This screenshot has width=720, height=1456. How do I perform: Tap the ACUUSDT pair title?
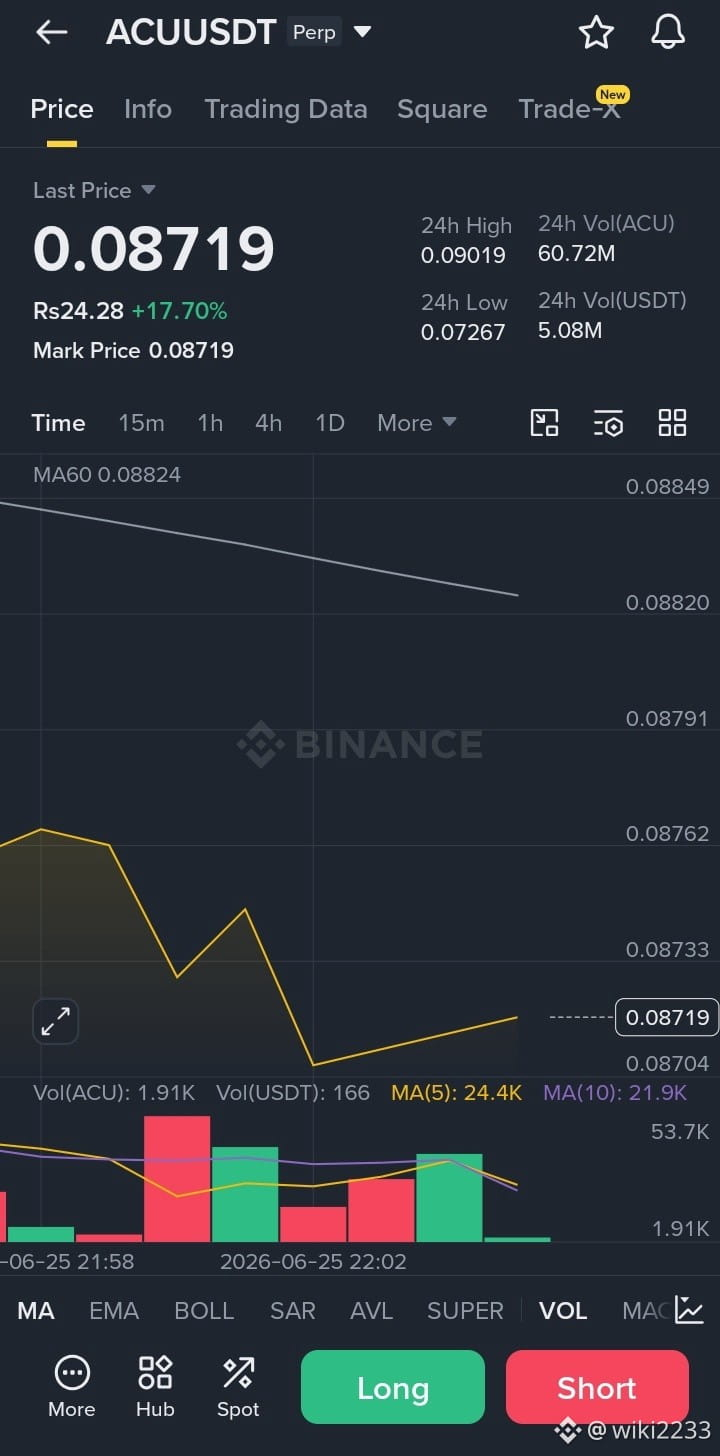(x=191, y=33)
